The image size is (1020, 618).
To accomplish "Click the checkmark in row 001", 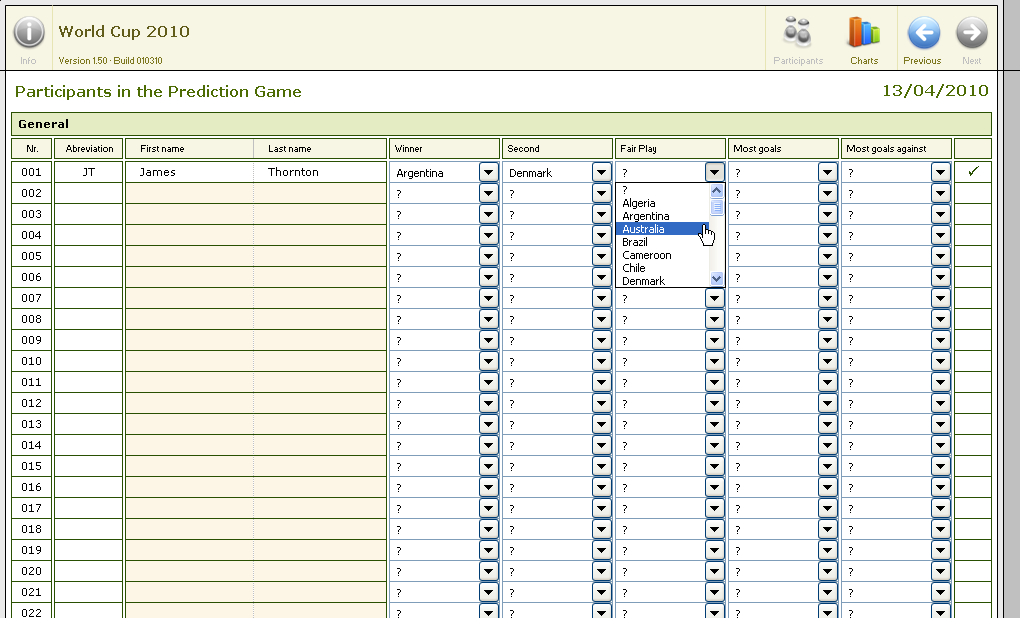I will pyautogui.click(x=973, y=172).
